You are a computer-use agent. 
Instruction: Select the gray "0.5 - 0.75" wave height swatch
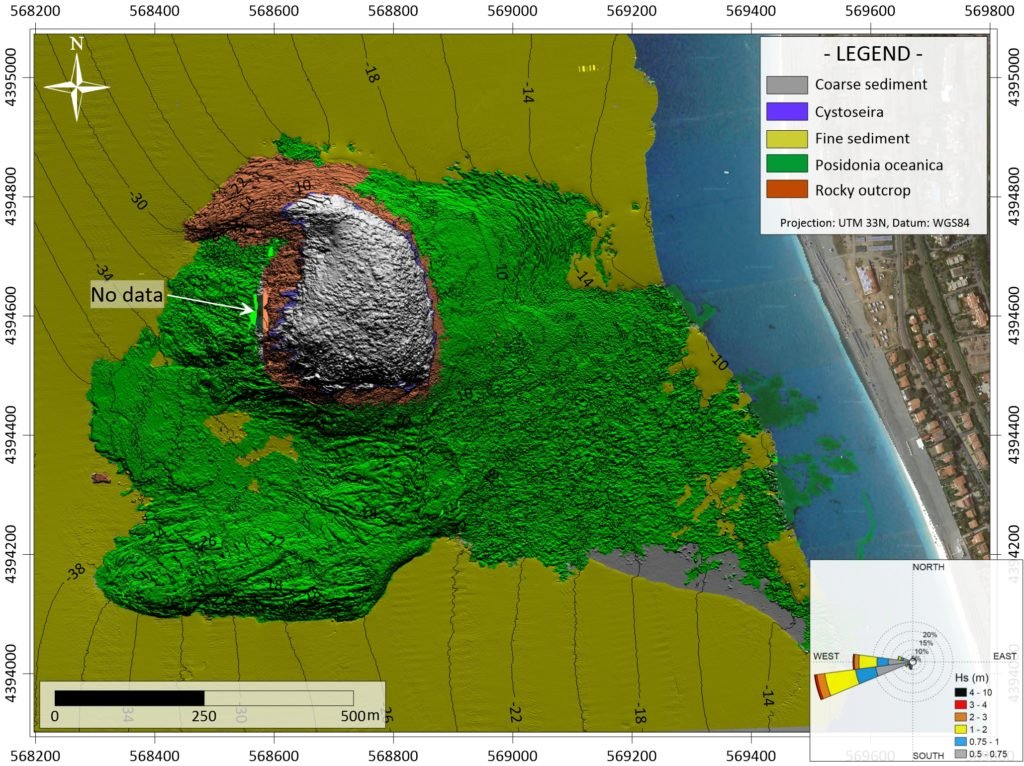point(960,754)
